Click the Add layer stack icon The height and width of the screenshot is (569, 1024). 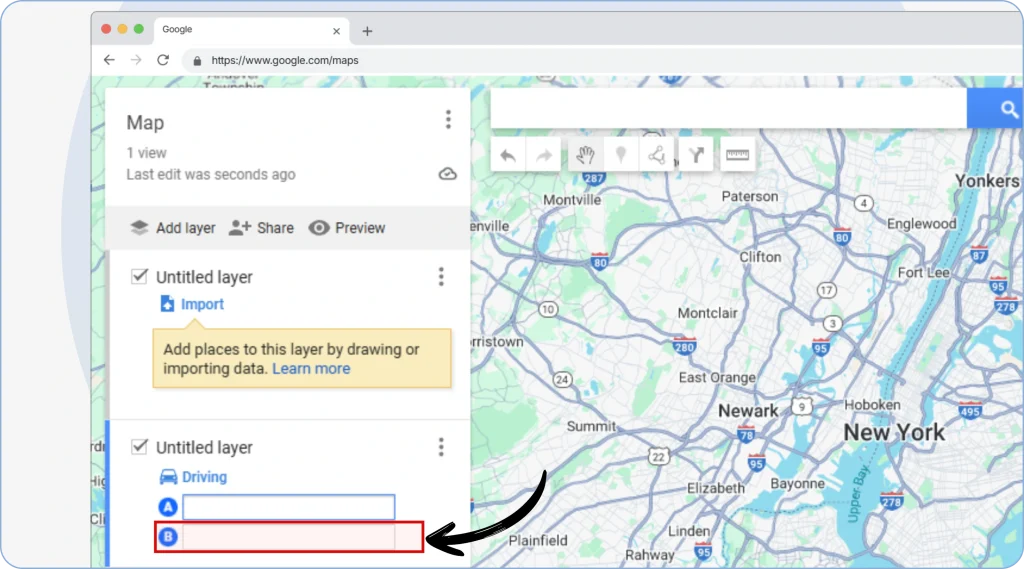coord(139,227)
